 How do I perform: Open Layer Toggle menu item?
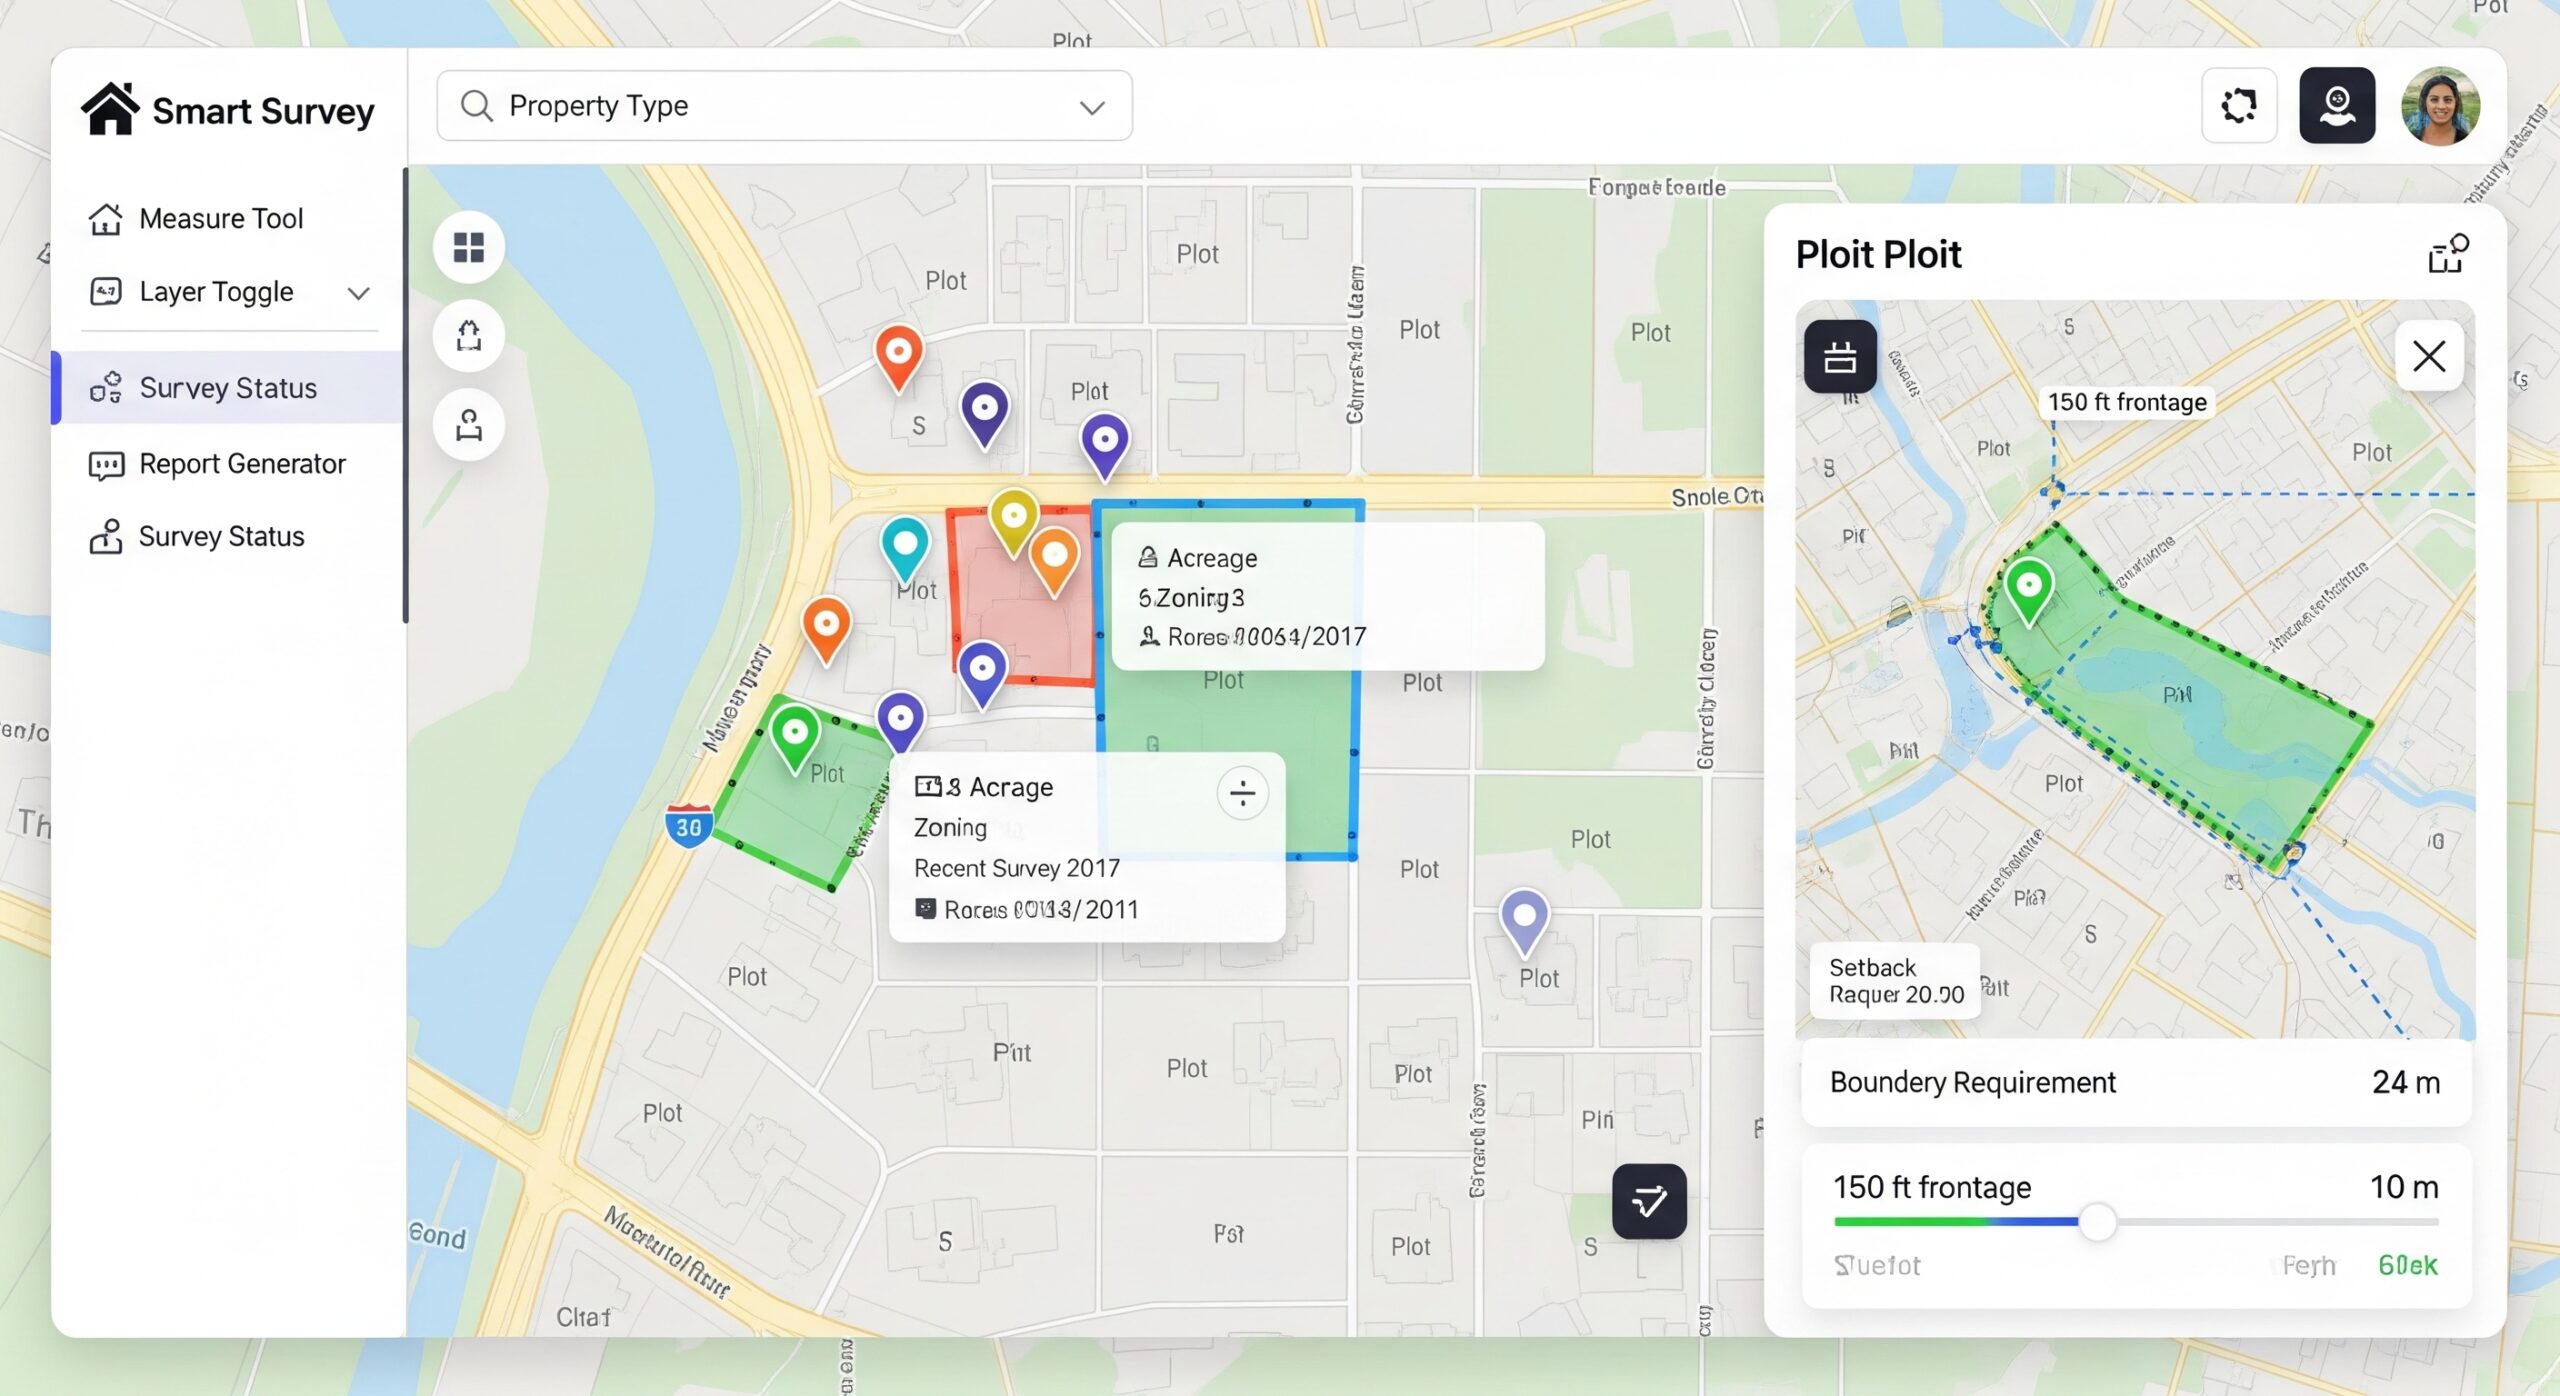216,292
